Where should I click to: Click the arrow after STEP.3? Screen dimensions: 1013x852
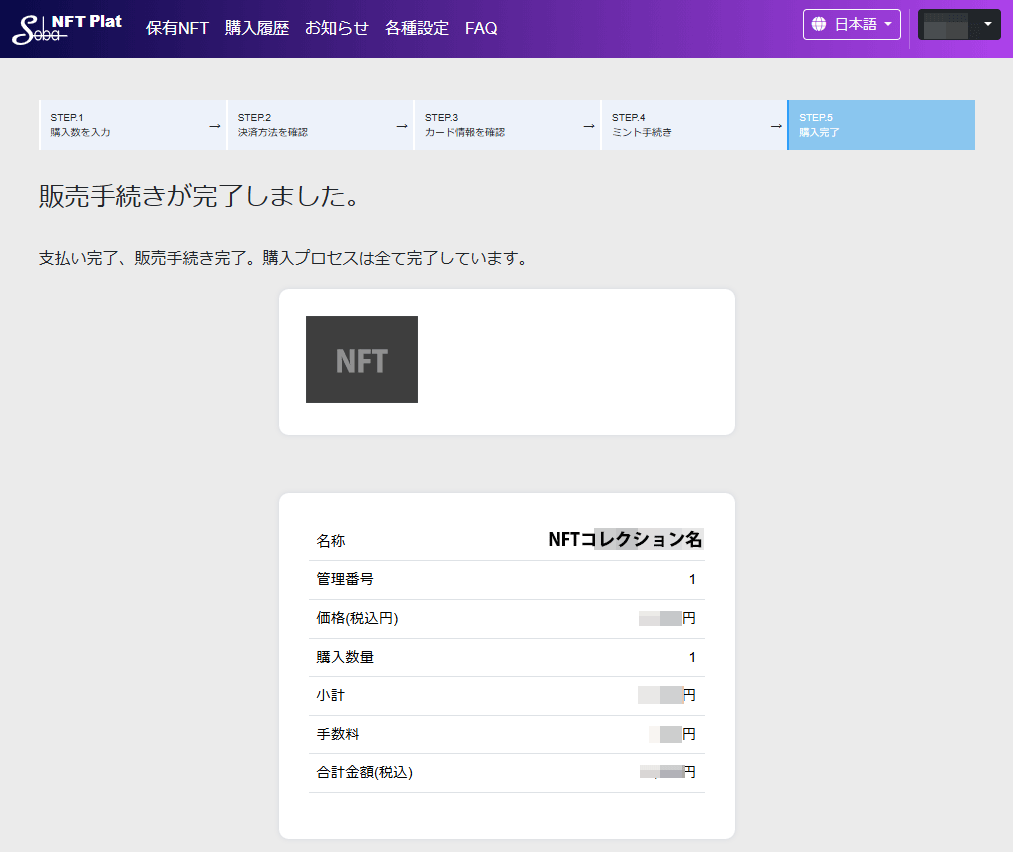588,126
